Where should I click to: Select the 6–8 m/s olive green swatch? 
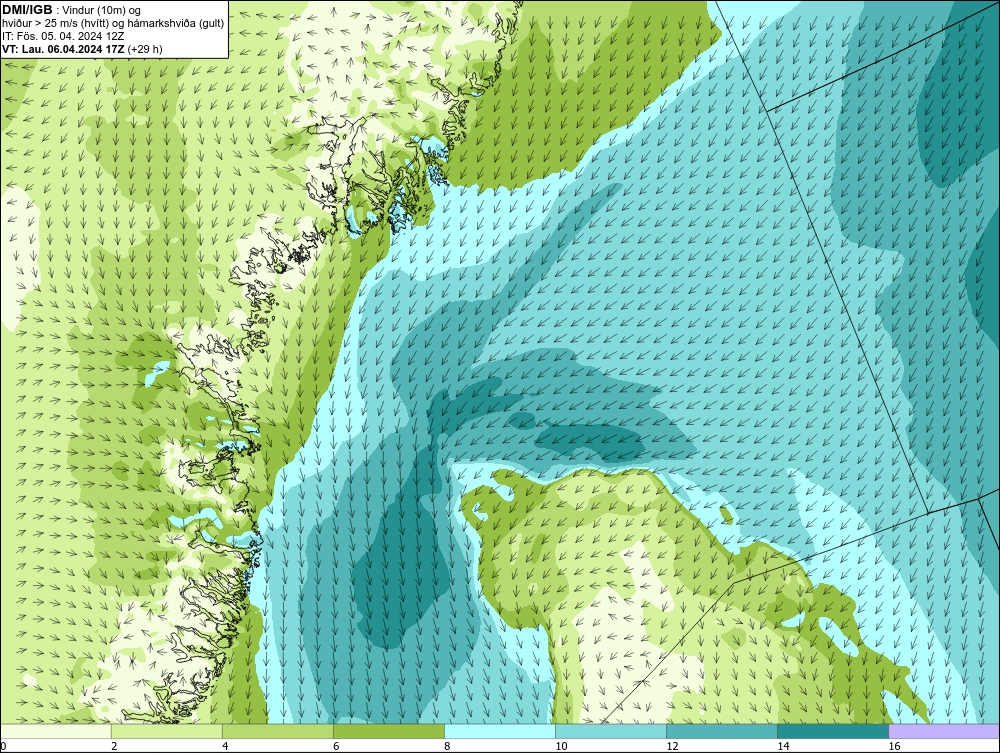coord(388,731)
